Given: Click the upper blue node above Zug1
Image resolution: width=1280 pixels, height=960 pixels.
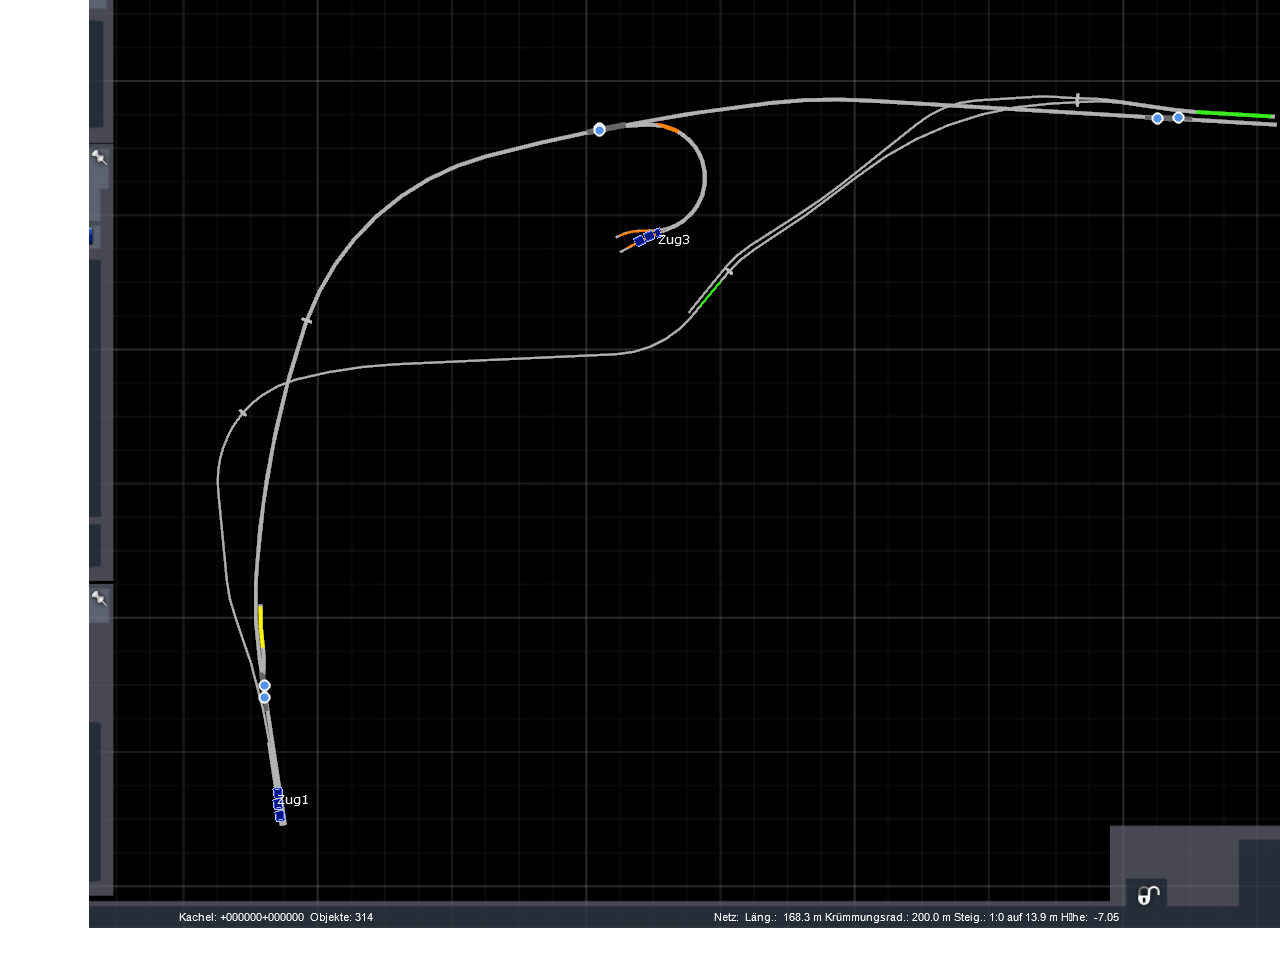Looking at the screenshot, I should (264, 685).
